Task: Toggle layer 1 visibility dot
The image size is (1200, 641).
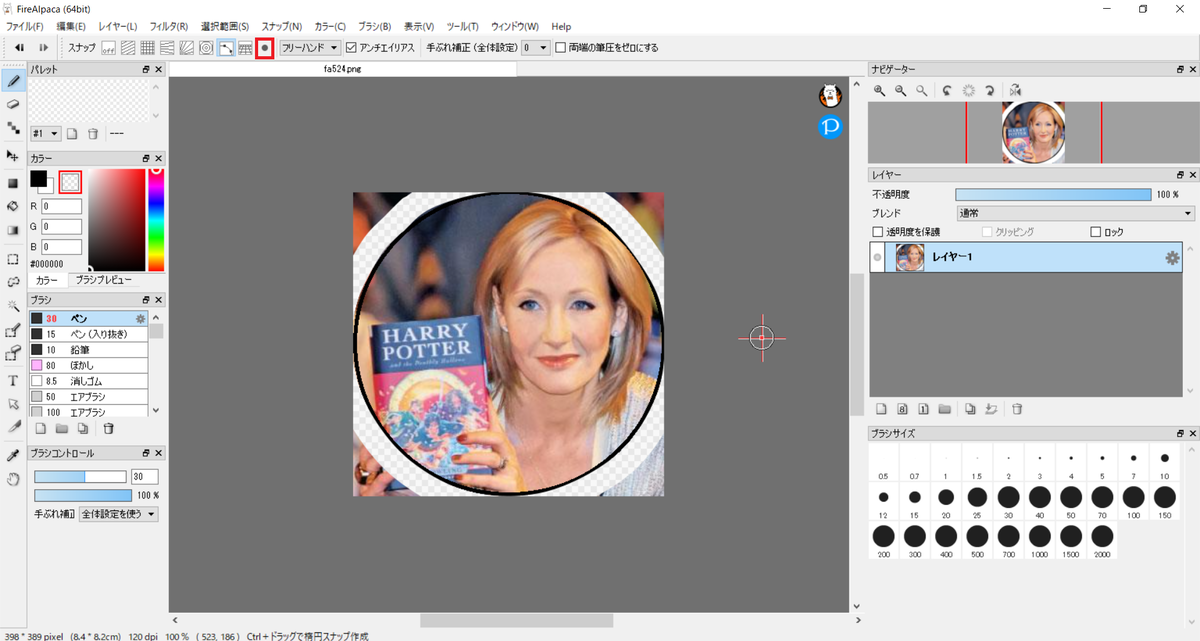Action: click(878, 258)
